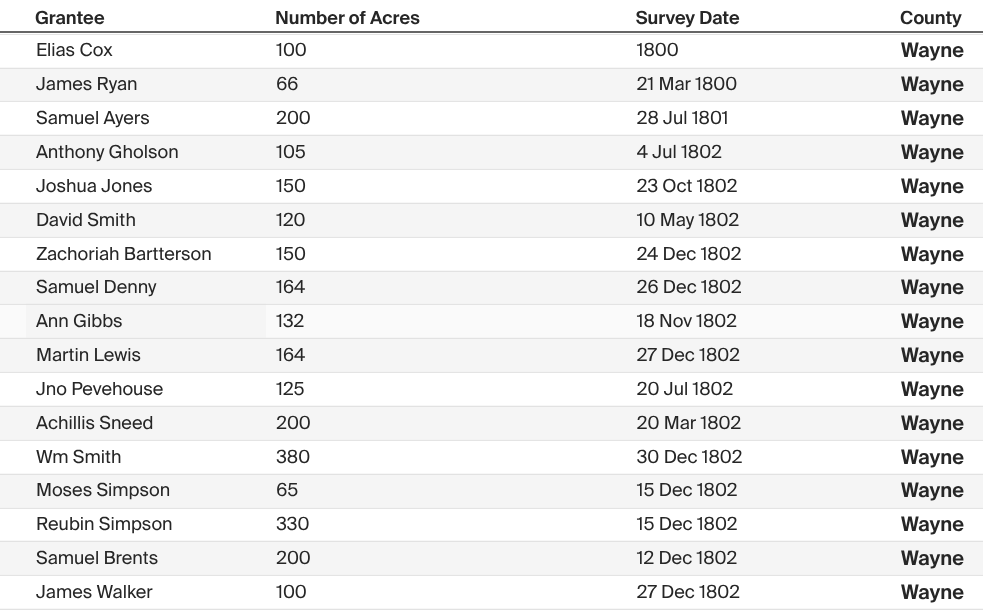Viewport: 983px width, 610px height.
Task: Click the 26 Dec 1802 date cell
Action: coord(688,287)
